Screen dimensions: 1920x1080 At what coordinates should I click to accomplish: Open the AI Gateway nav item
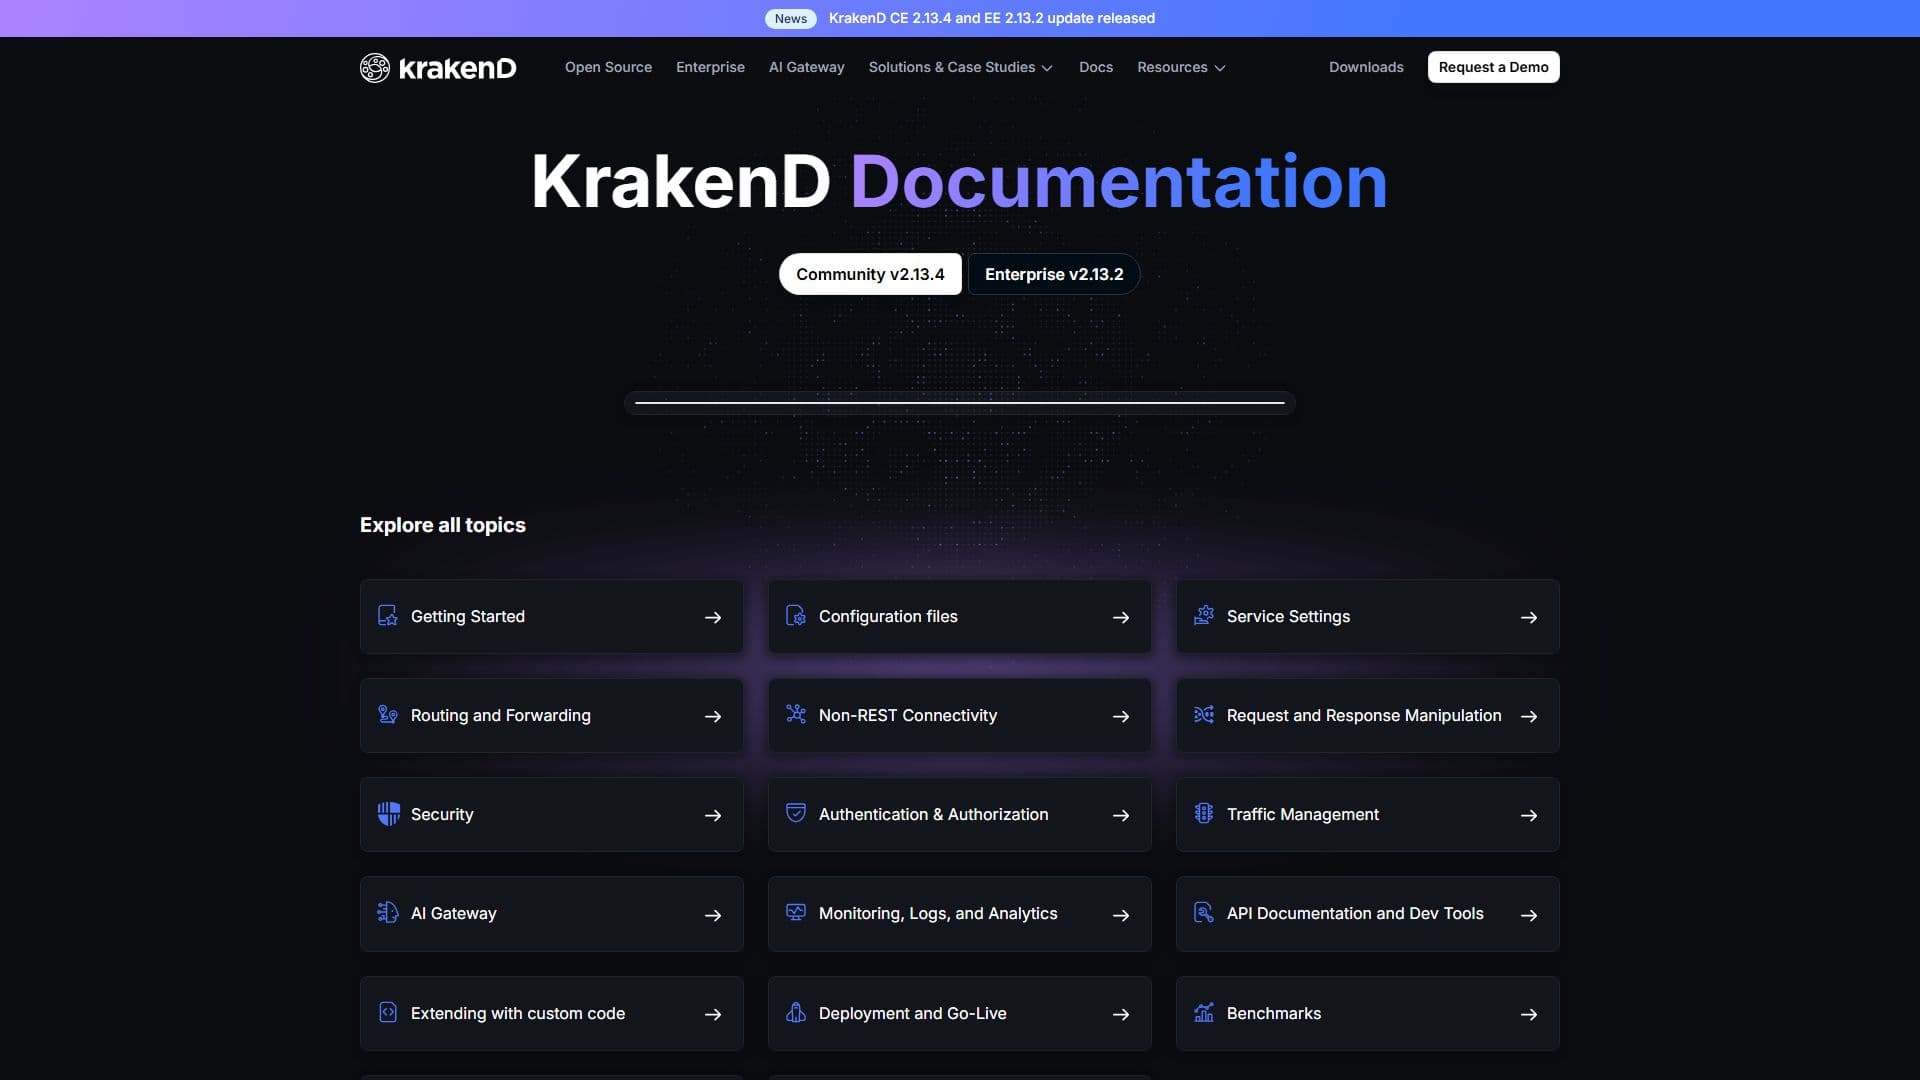pos(806,67)
